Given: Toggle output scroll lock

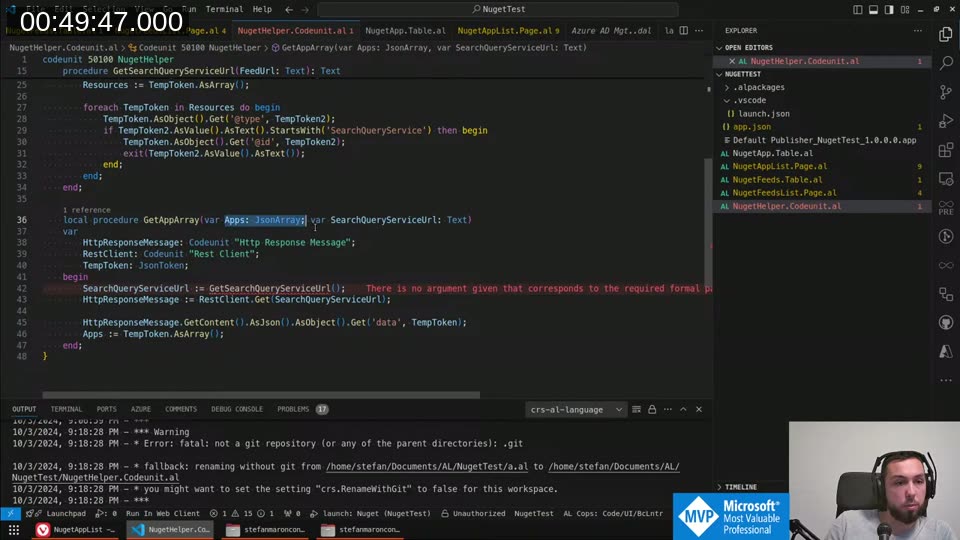Looking at the screenshot, I should click(652, 410).
